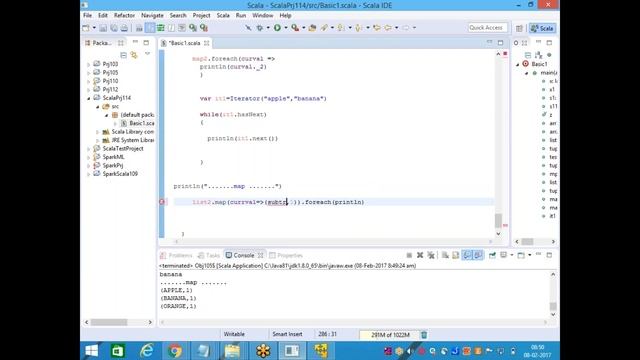Click the Debug bug icon
Screen dimensions: 640x360
pyautogui.click(x=260, y=28)
